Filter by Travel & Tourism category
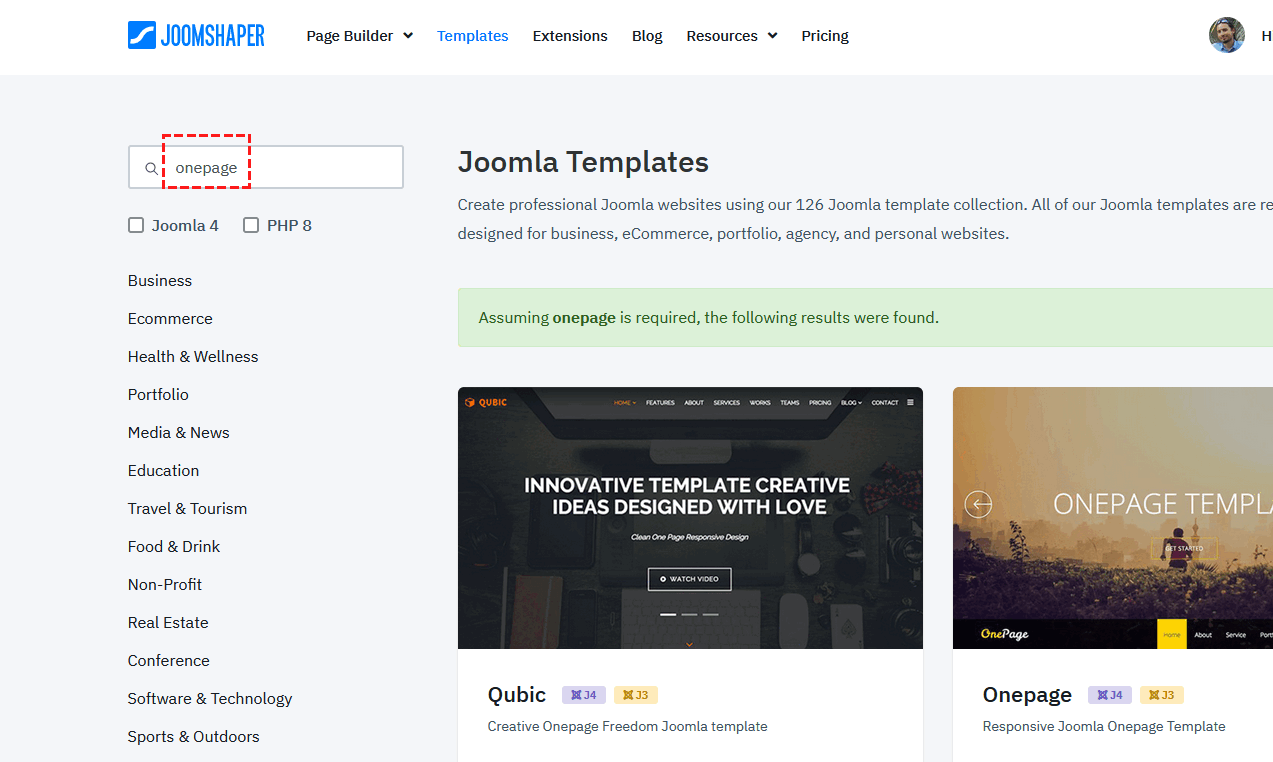The width and height of the screenshot is (1273, 762). (x=187, y=509)
